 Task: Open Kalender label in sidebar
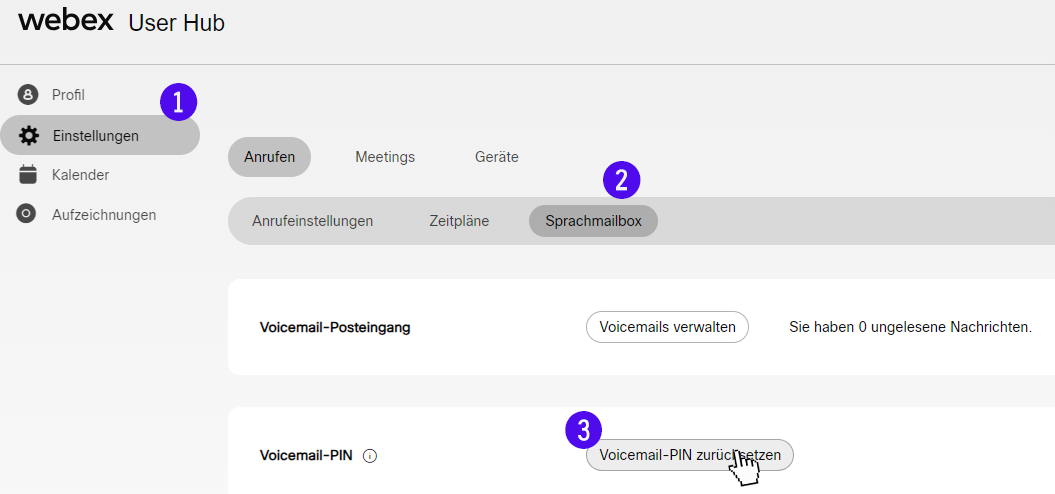[x=80, y=175]
